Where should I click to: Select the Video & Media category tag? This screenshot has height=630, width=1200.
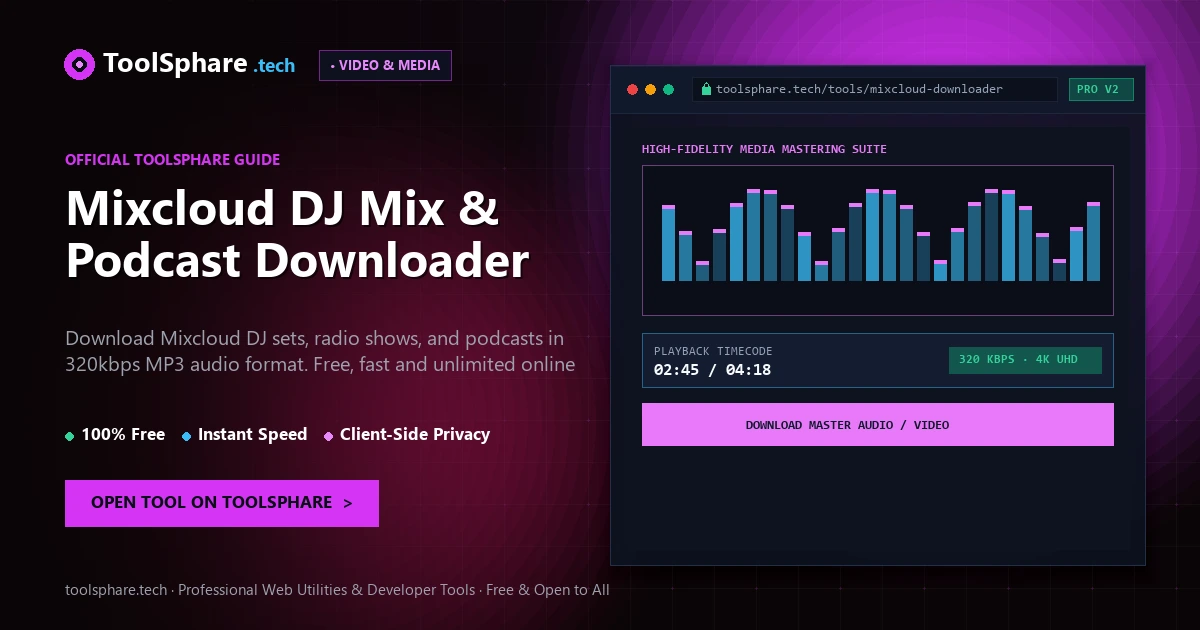click(385, 65)
